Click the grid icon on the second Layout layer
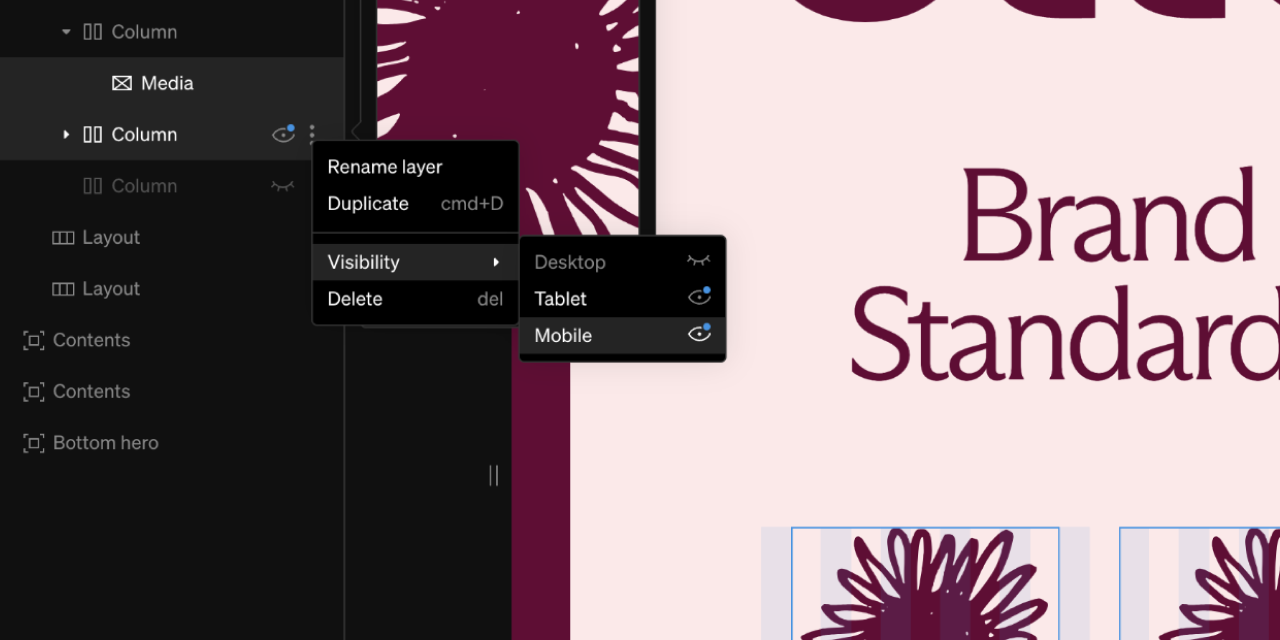This screenshot has height=640, width=1280. pos(62,289)
